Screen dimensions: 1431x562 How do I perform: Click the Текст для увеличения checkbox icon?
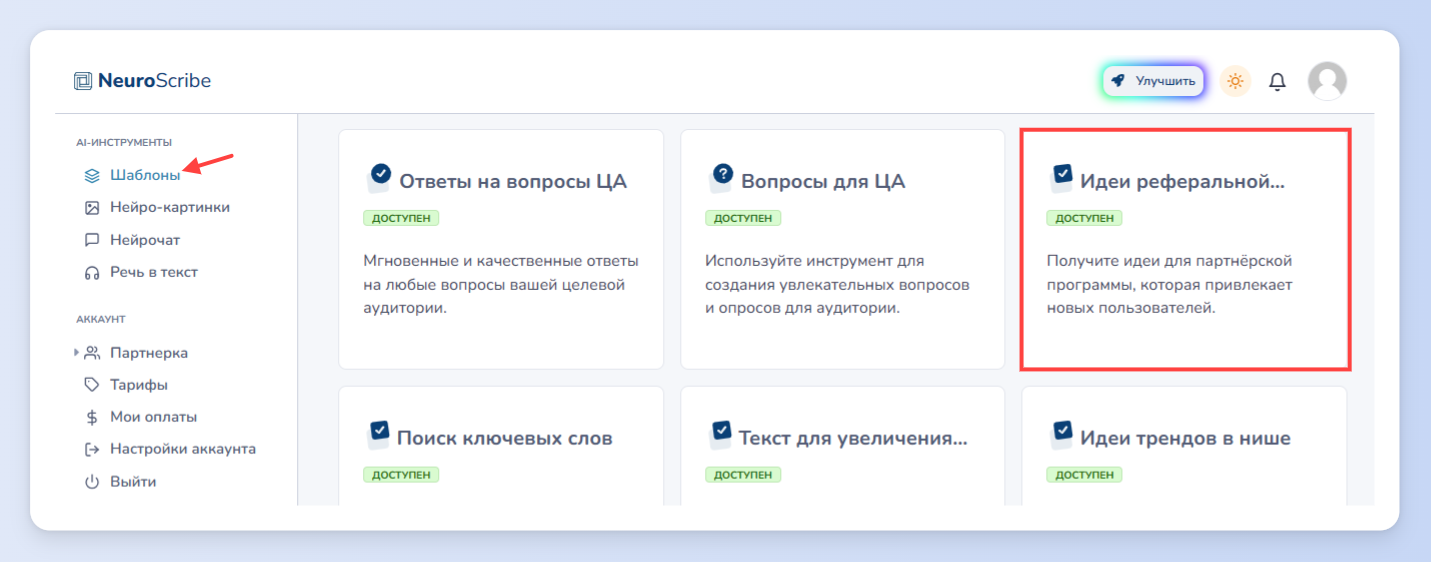point(721,433)
